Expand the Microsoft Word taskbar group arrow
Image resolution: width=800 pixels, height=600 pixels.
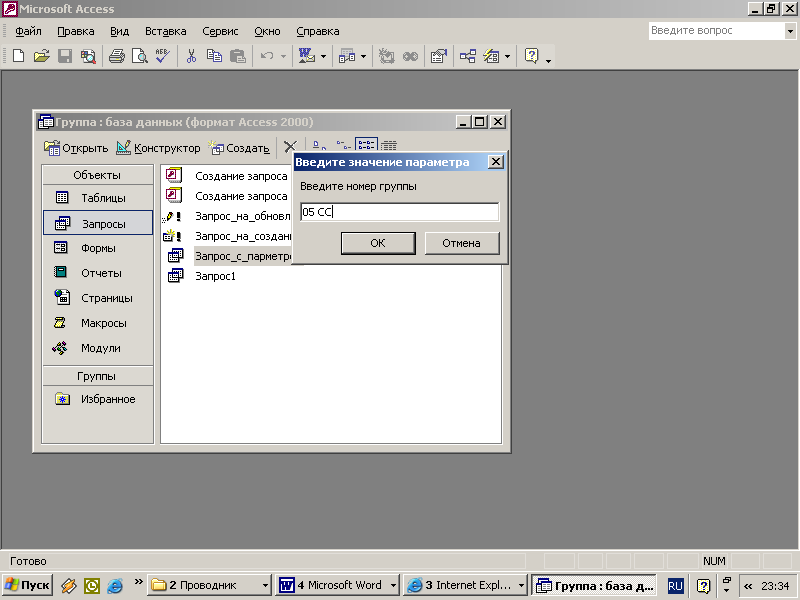click(393, 585)
